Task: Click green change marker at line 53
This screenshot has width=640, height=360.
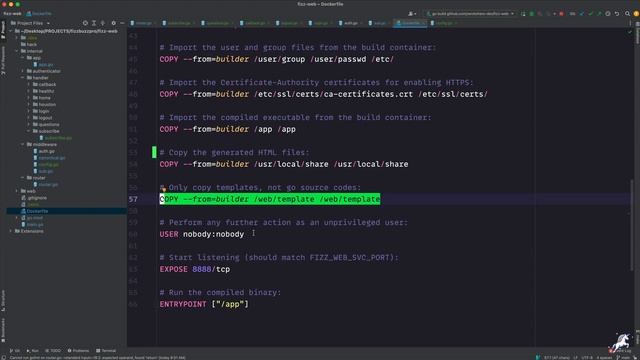Action: [x=154, y=152]
